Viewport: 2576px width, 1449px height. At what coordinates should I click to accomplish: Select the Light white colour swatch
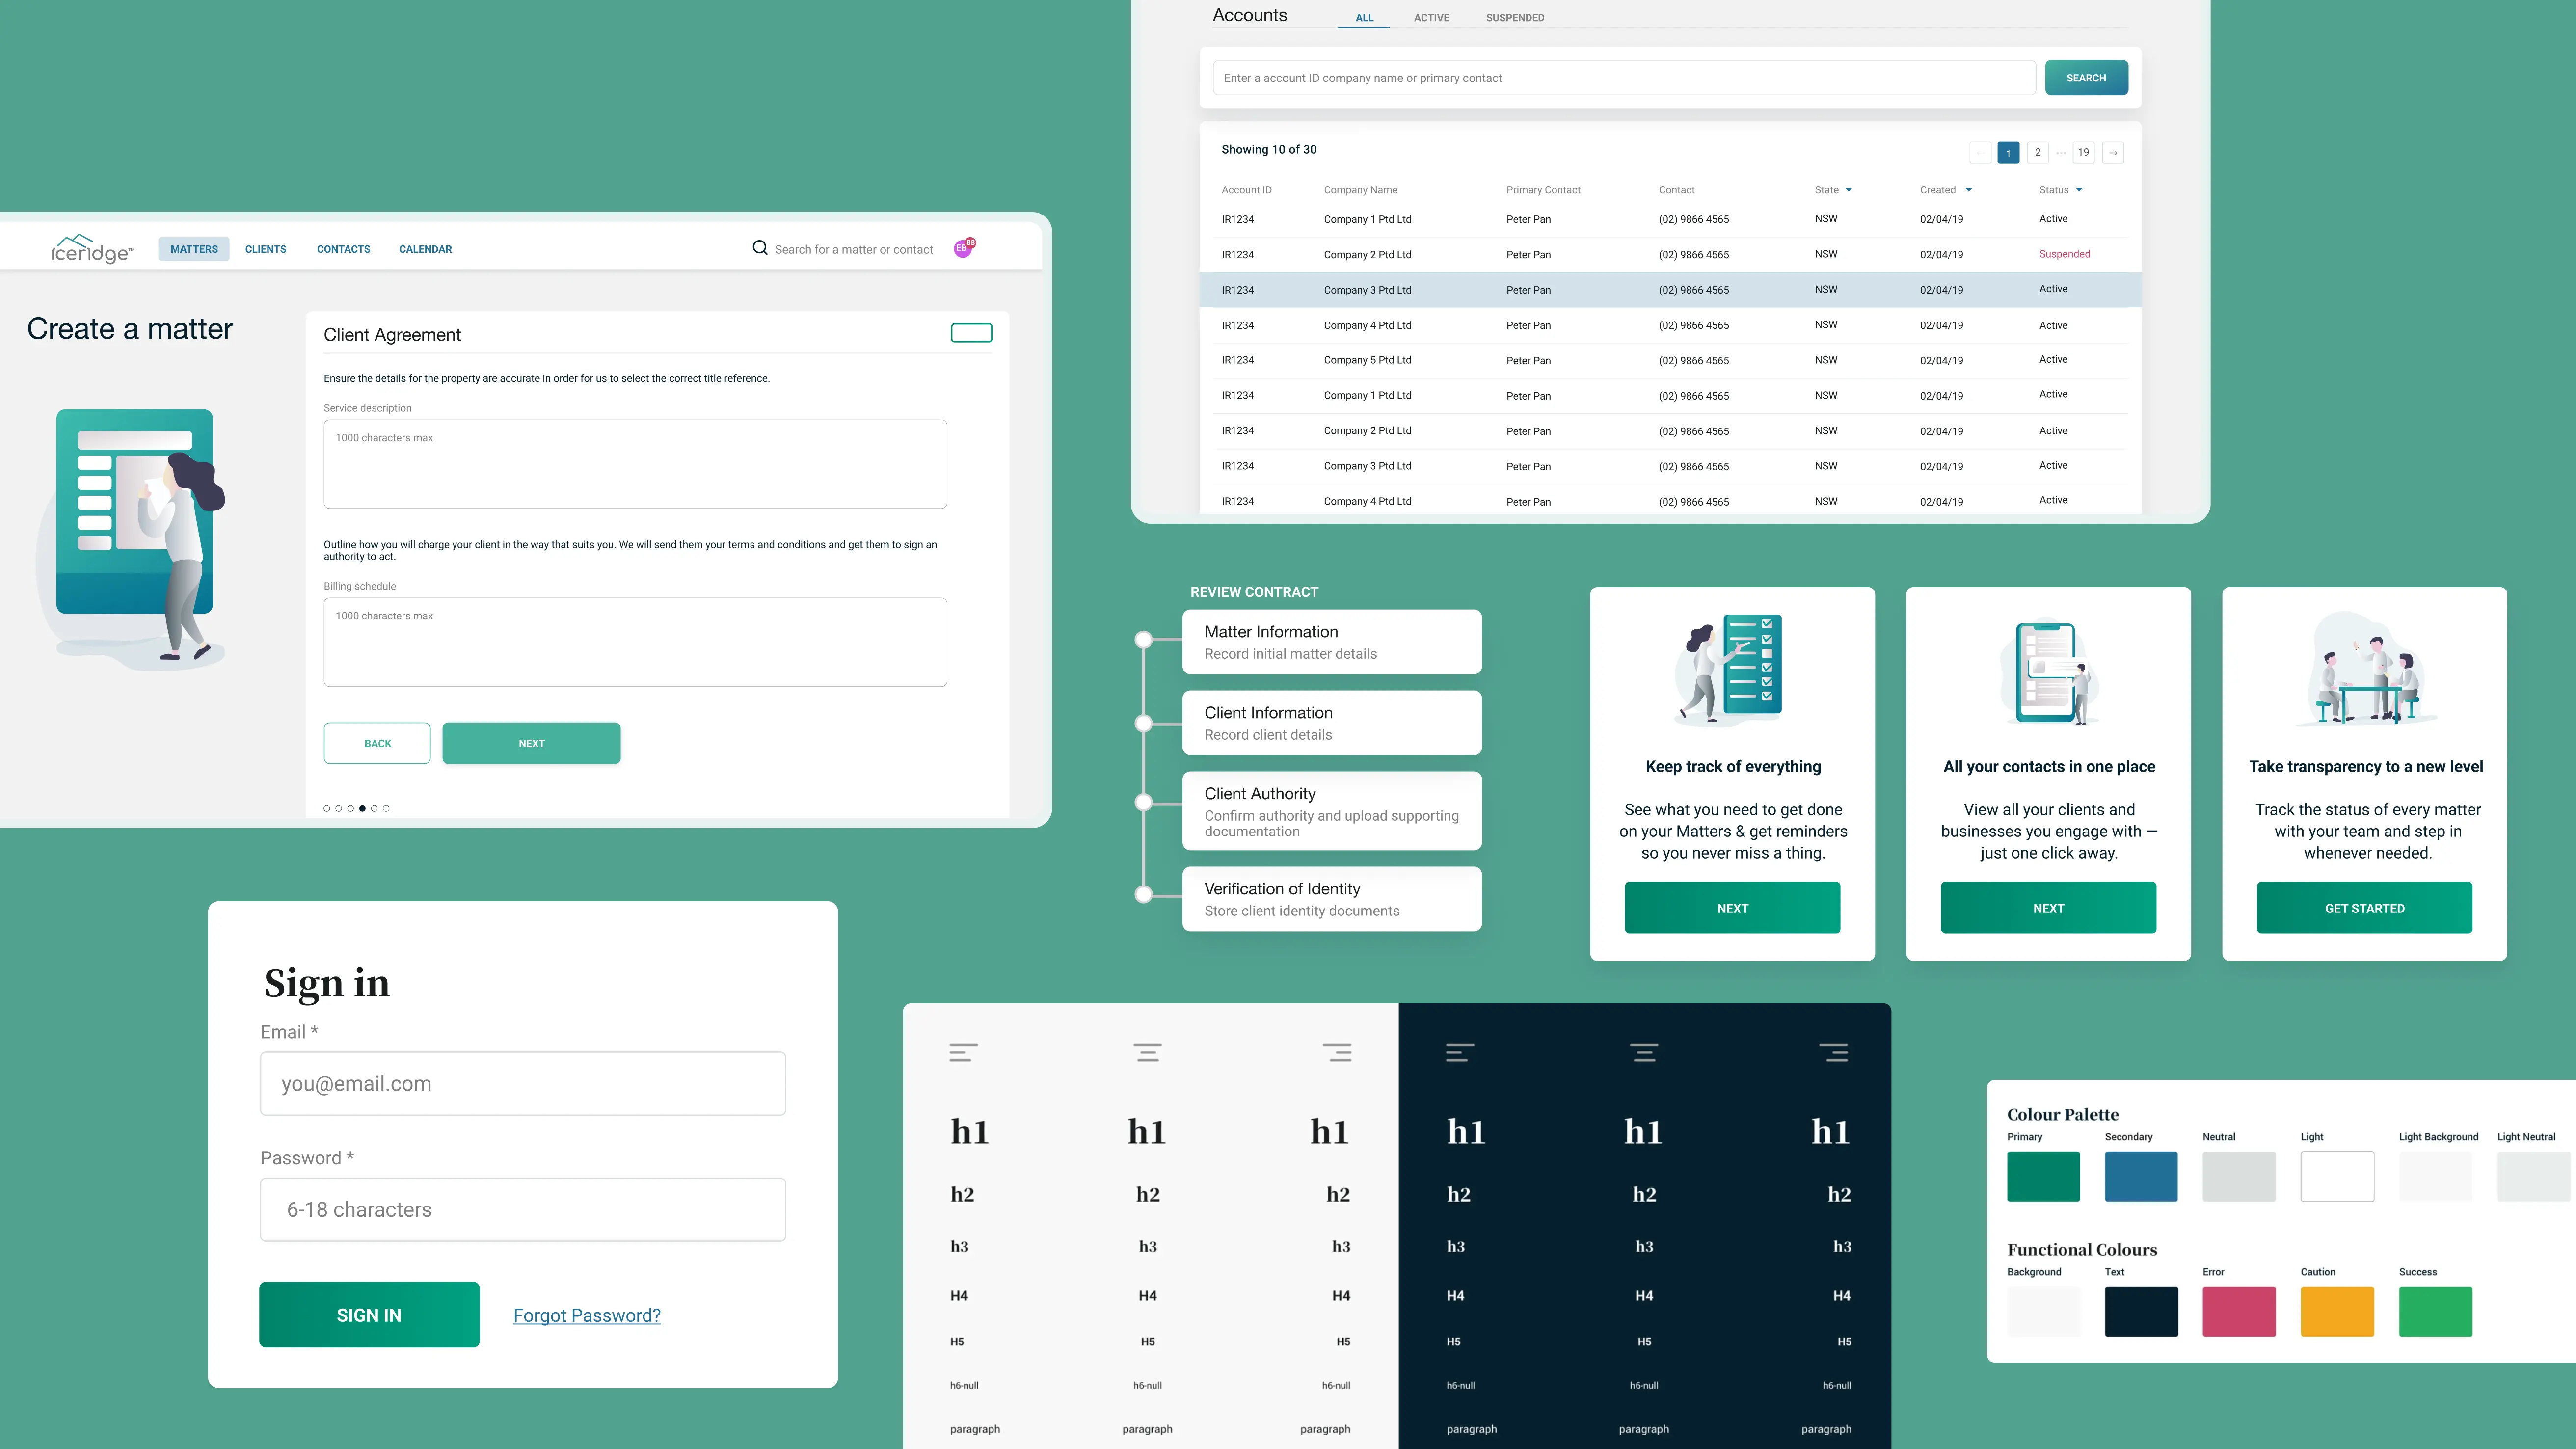pyautogui.click(x=2337, y=1176)
